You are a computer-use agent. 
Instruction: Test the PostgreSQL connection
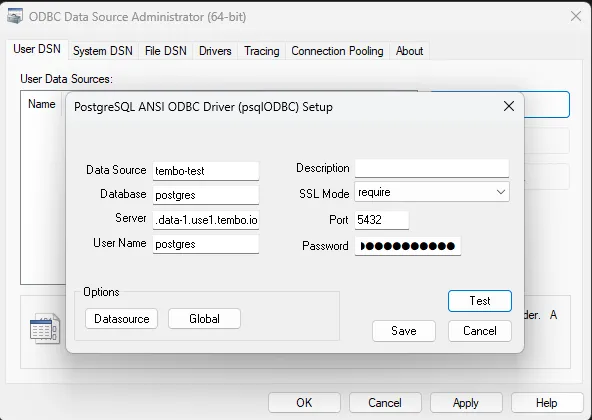480,301
